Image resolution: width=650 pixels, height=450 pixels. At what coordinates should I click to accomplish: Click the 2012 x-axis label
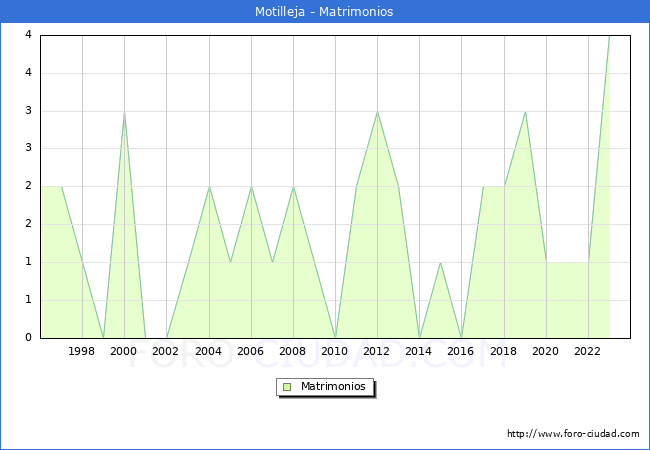pos(377,351)
